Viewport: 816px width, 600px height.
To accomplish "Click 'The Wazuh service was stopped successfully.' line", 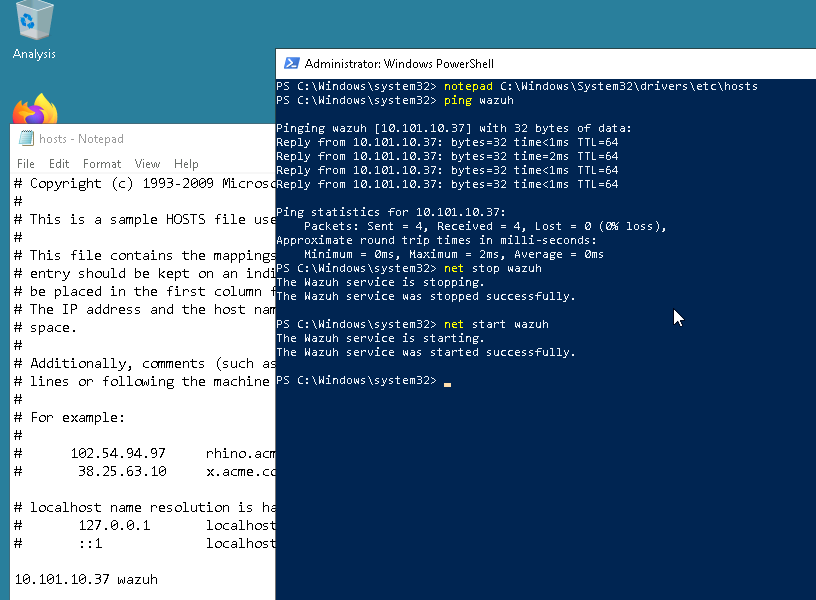I will [x=426, y=297].
